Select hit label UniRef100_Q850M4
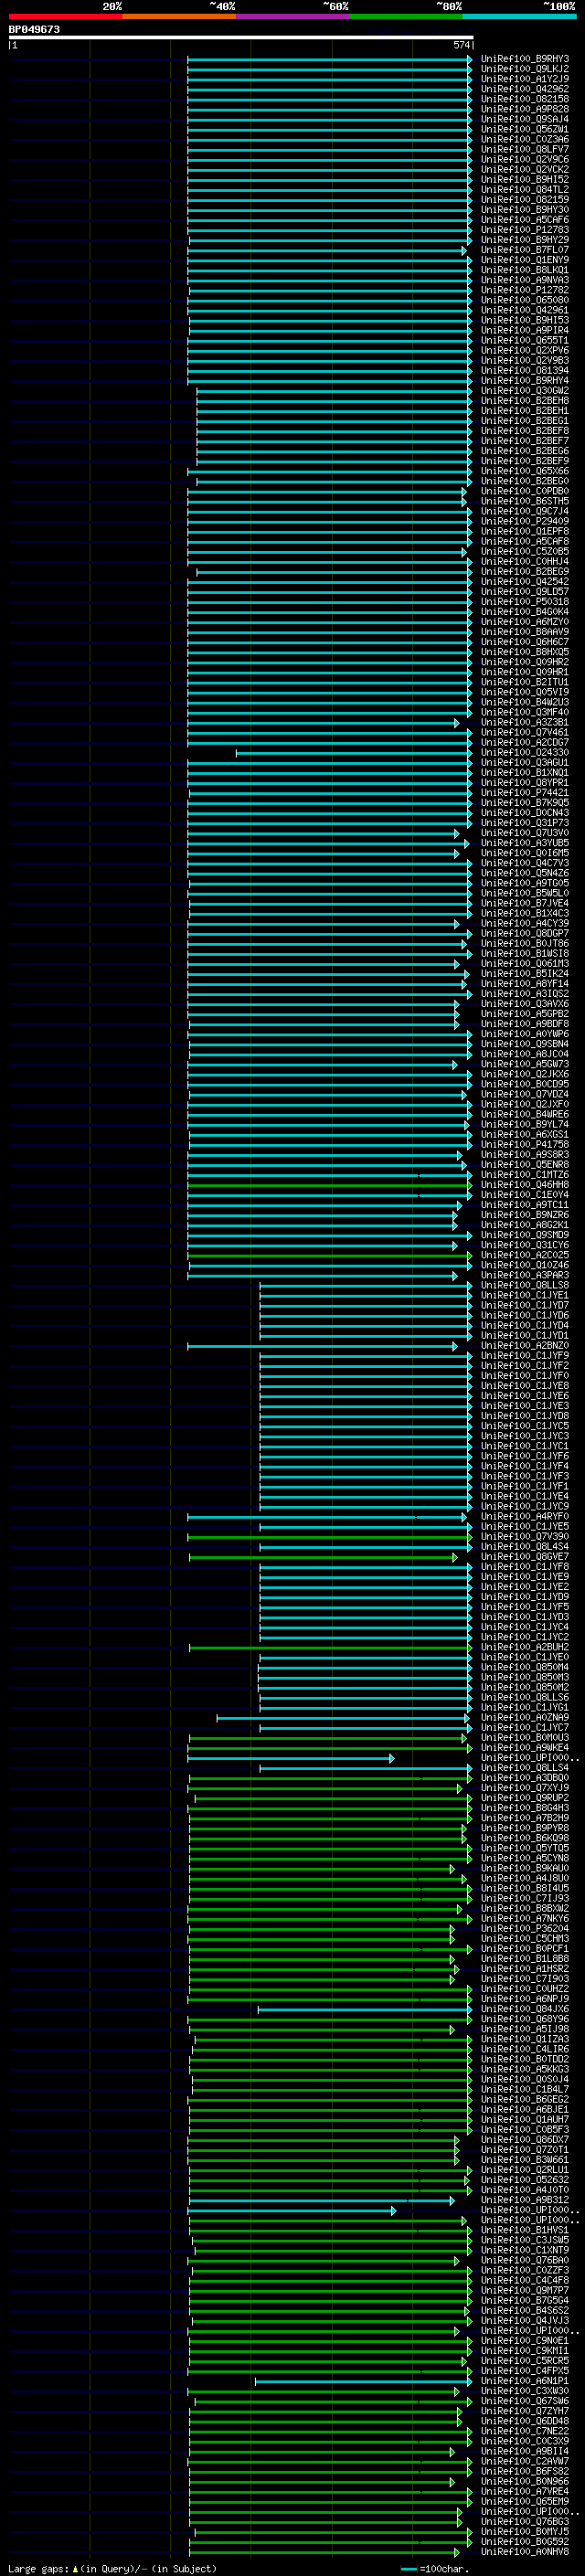This screenshot has width=585, height=2576. click(x=524, y=1667)
